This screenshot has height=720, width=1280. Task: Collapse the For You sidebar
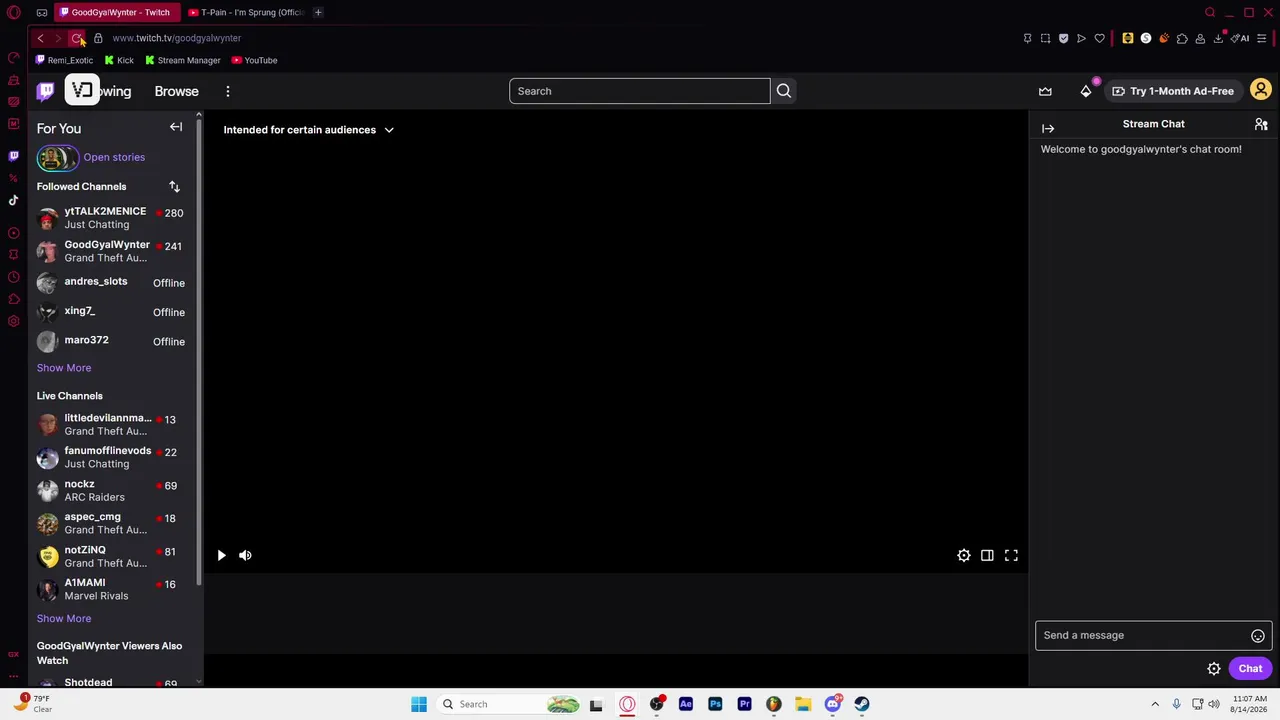click(x=176, y=127)
